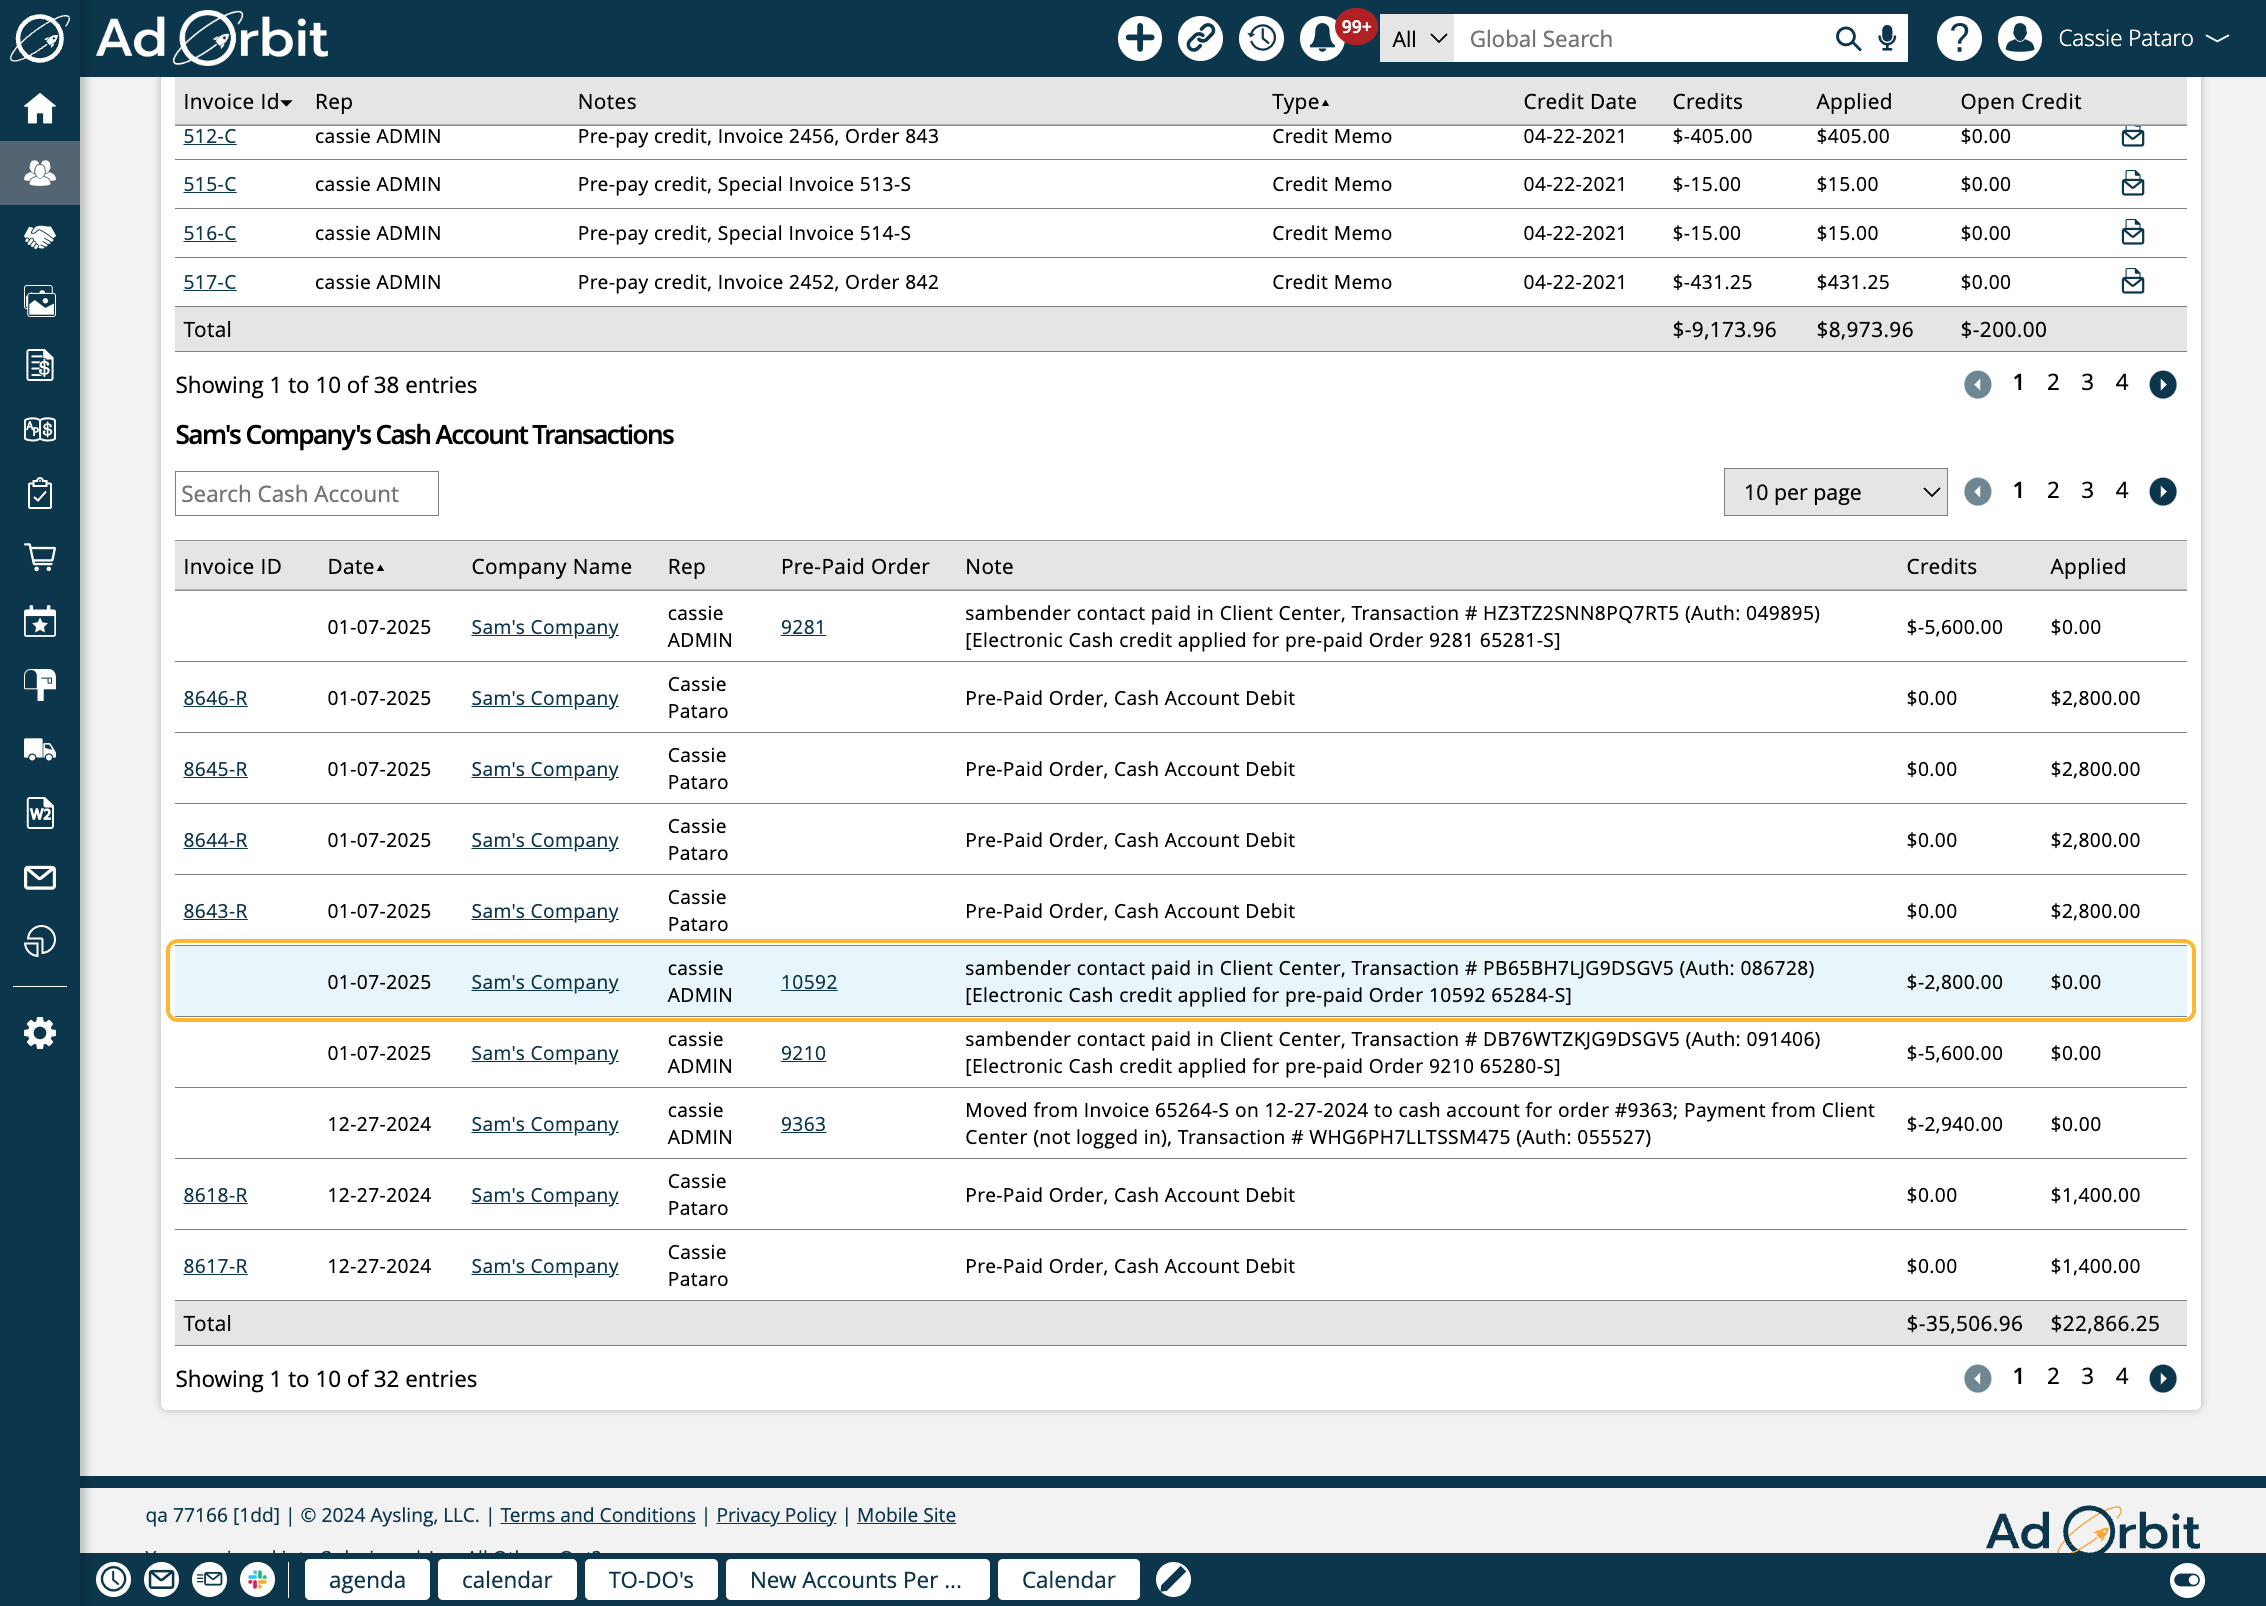Expand the All search filter dropdown
This screenshot has height=1606, width=2266.
pyautogui.click(x=1417, y=39)
